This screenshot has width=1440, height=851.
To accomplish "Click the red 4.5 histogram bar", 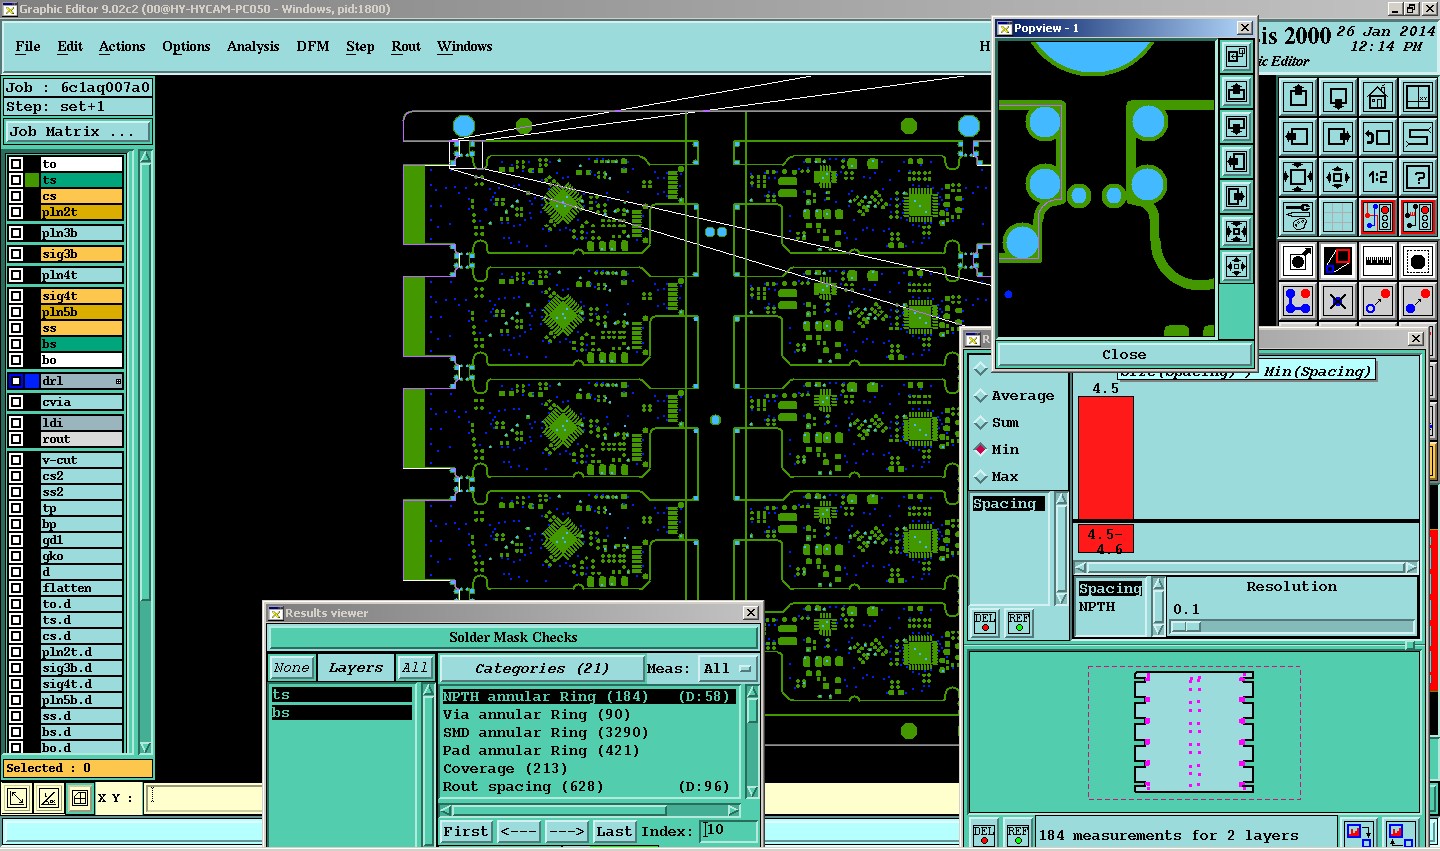I will tap(1106, 457).
